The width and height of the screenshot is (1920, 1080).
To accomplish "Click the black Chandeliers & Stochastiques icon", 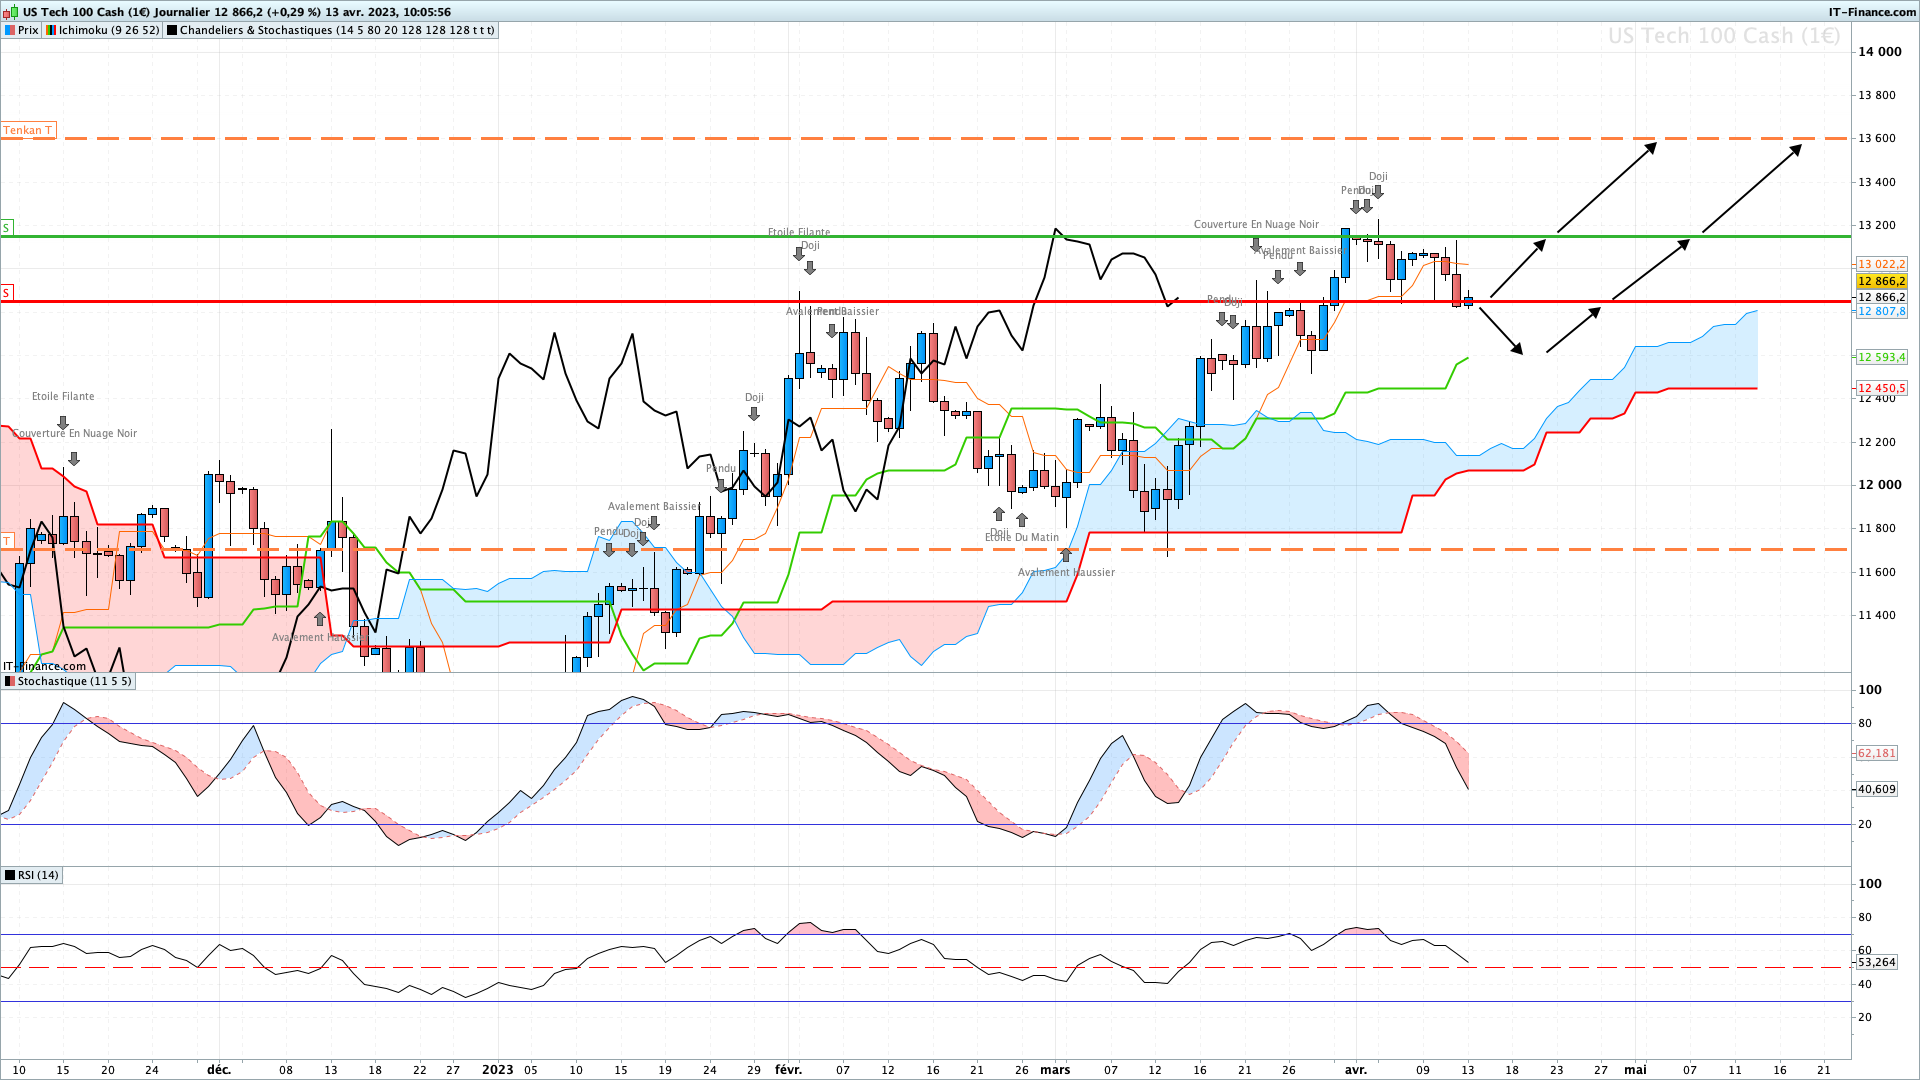I will pyautogui.click(x=172, y=30).
